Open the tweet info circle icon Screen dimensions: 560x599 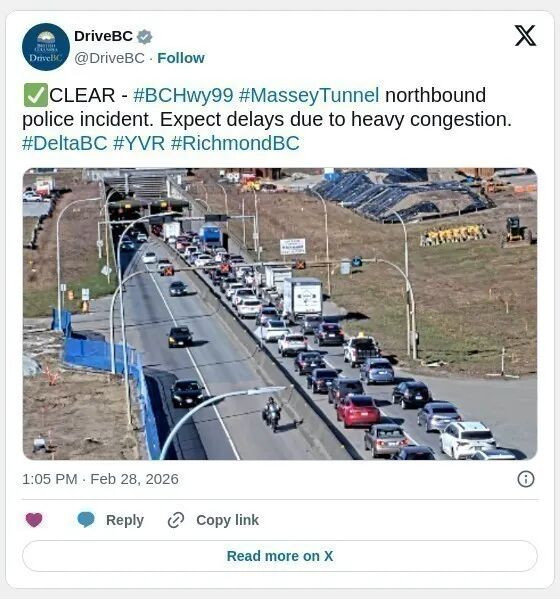526,479
